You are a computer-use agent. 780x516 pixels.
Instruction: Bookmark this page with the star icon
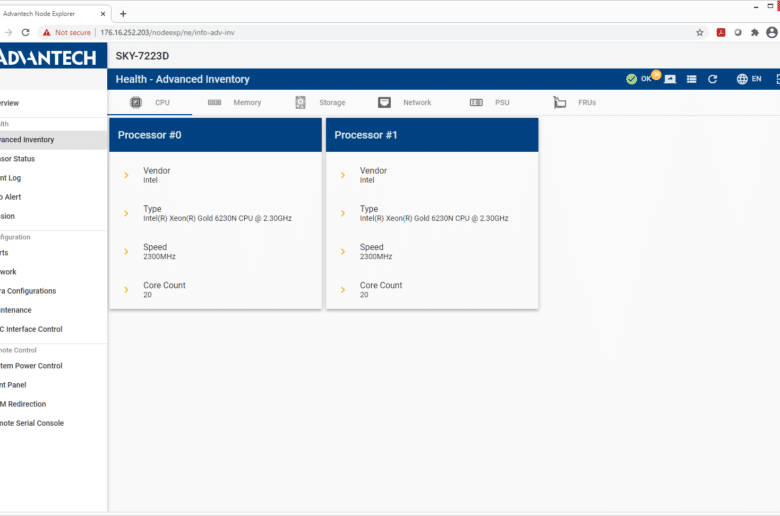point(699,32)
